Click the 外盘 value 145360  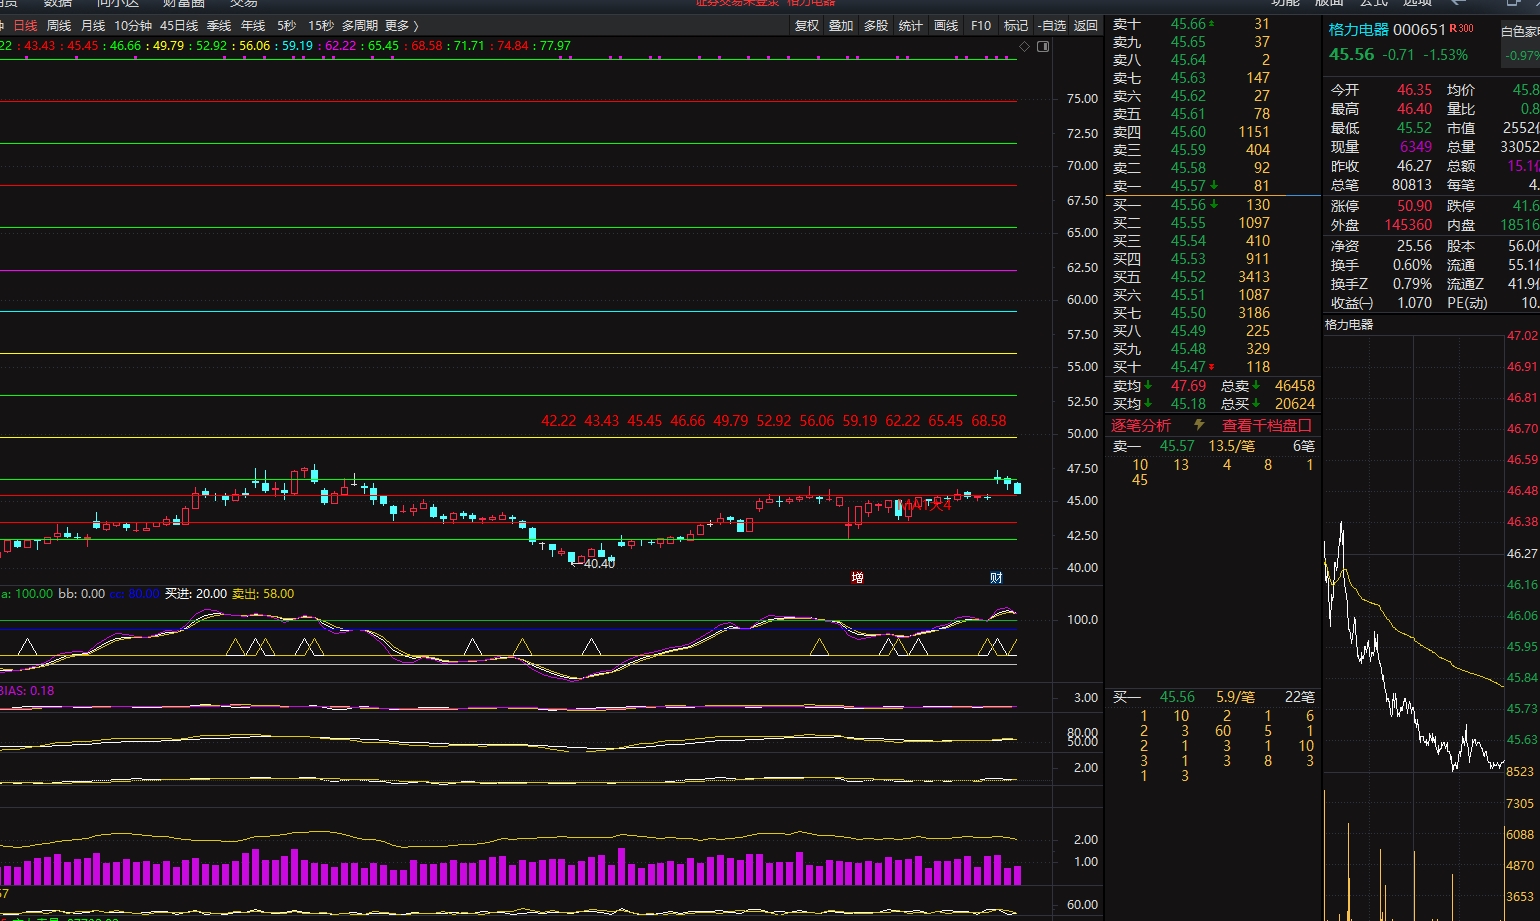tap(1408, 225)
